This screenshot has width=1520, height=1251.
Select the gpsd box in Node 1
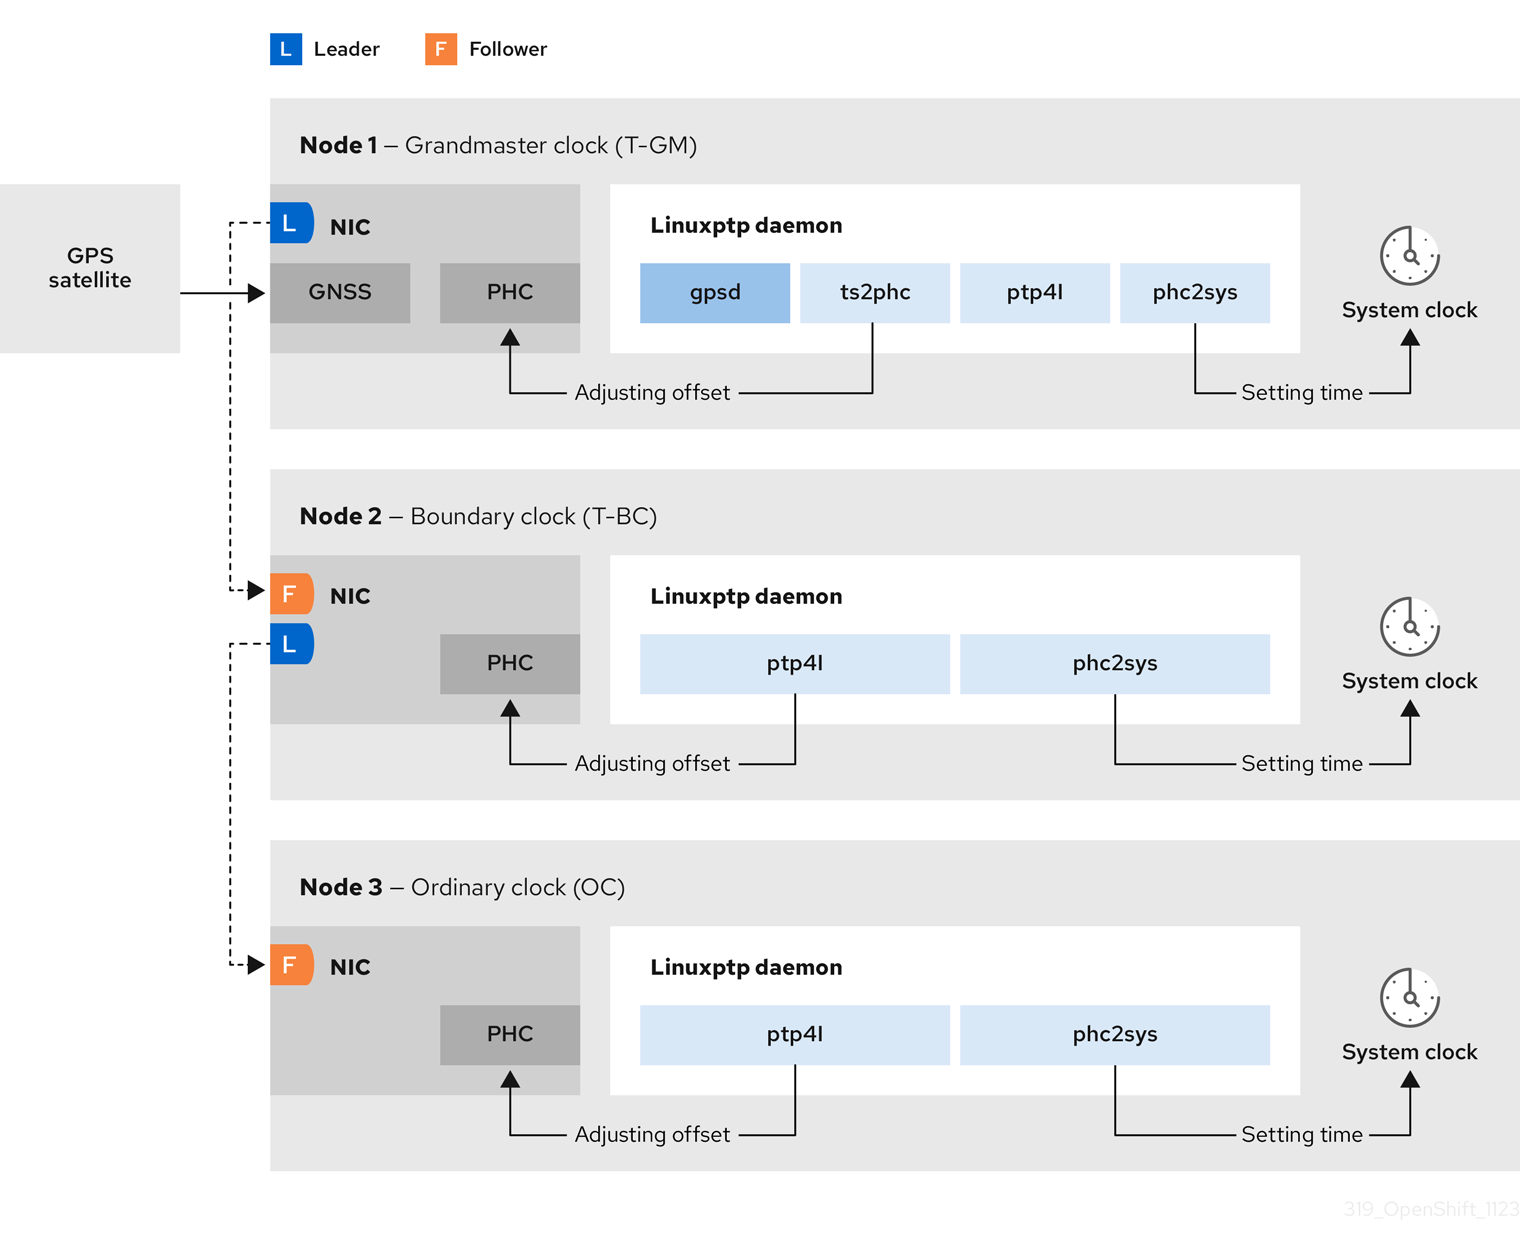click(x=715, y=293)
